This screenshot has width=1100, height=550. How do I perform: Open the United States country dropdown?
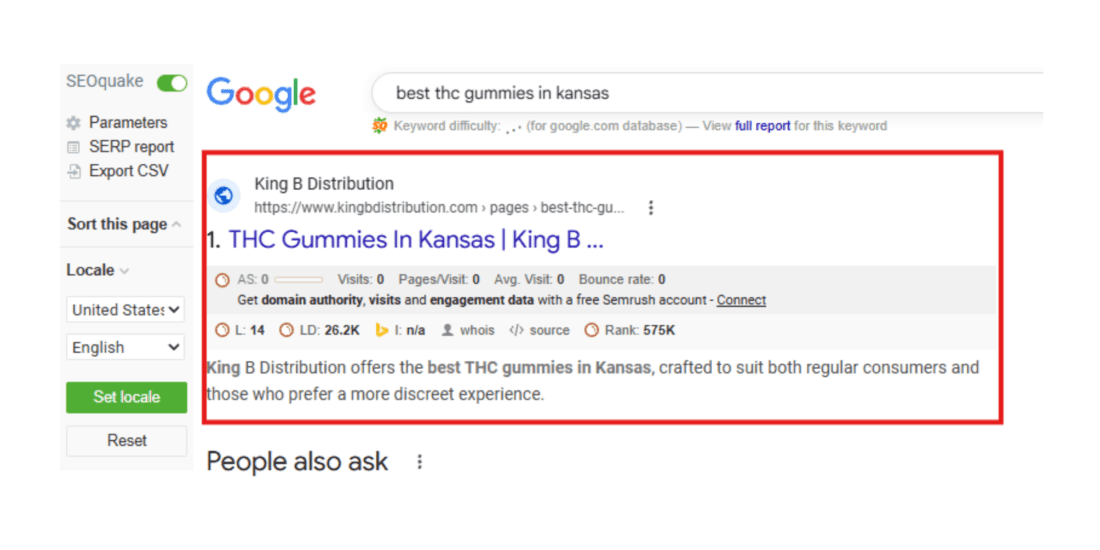126,310
